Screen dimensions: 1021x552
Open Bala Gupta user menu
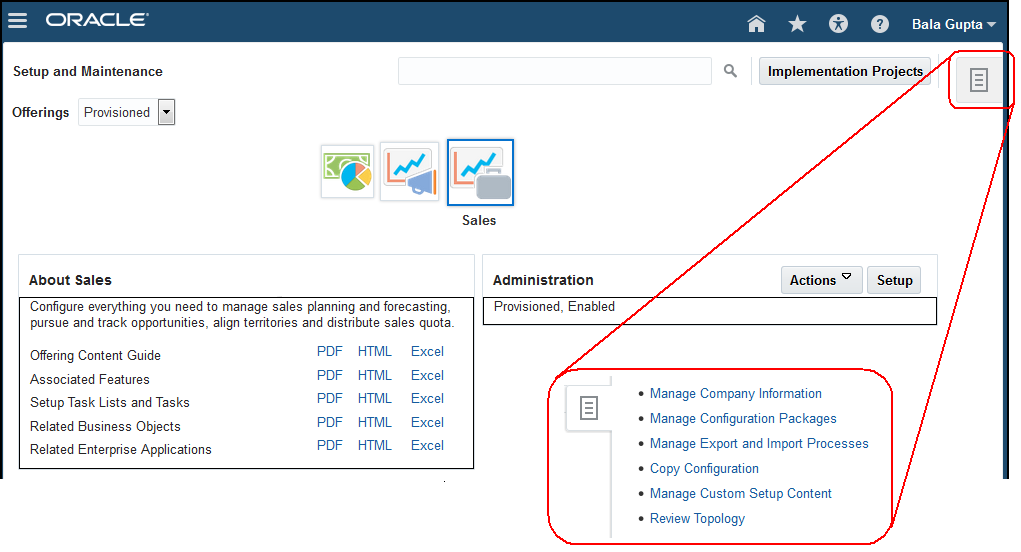(x=954, y=24)
